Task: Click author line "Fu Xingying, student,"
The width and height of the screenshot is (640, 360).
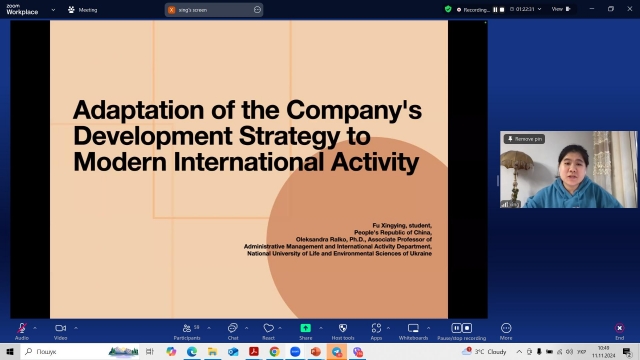Action: click(402, 225)
